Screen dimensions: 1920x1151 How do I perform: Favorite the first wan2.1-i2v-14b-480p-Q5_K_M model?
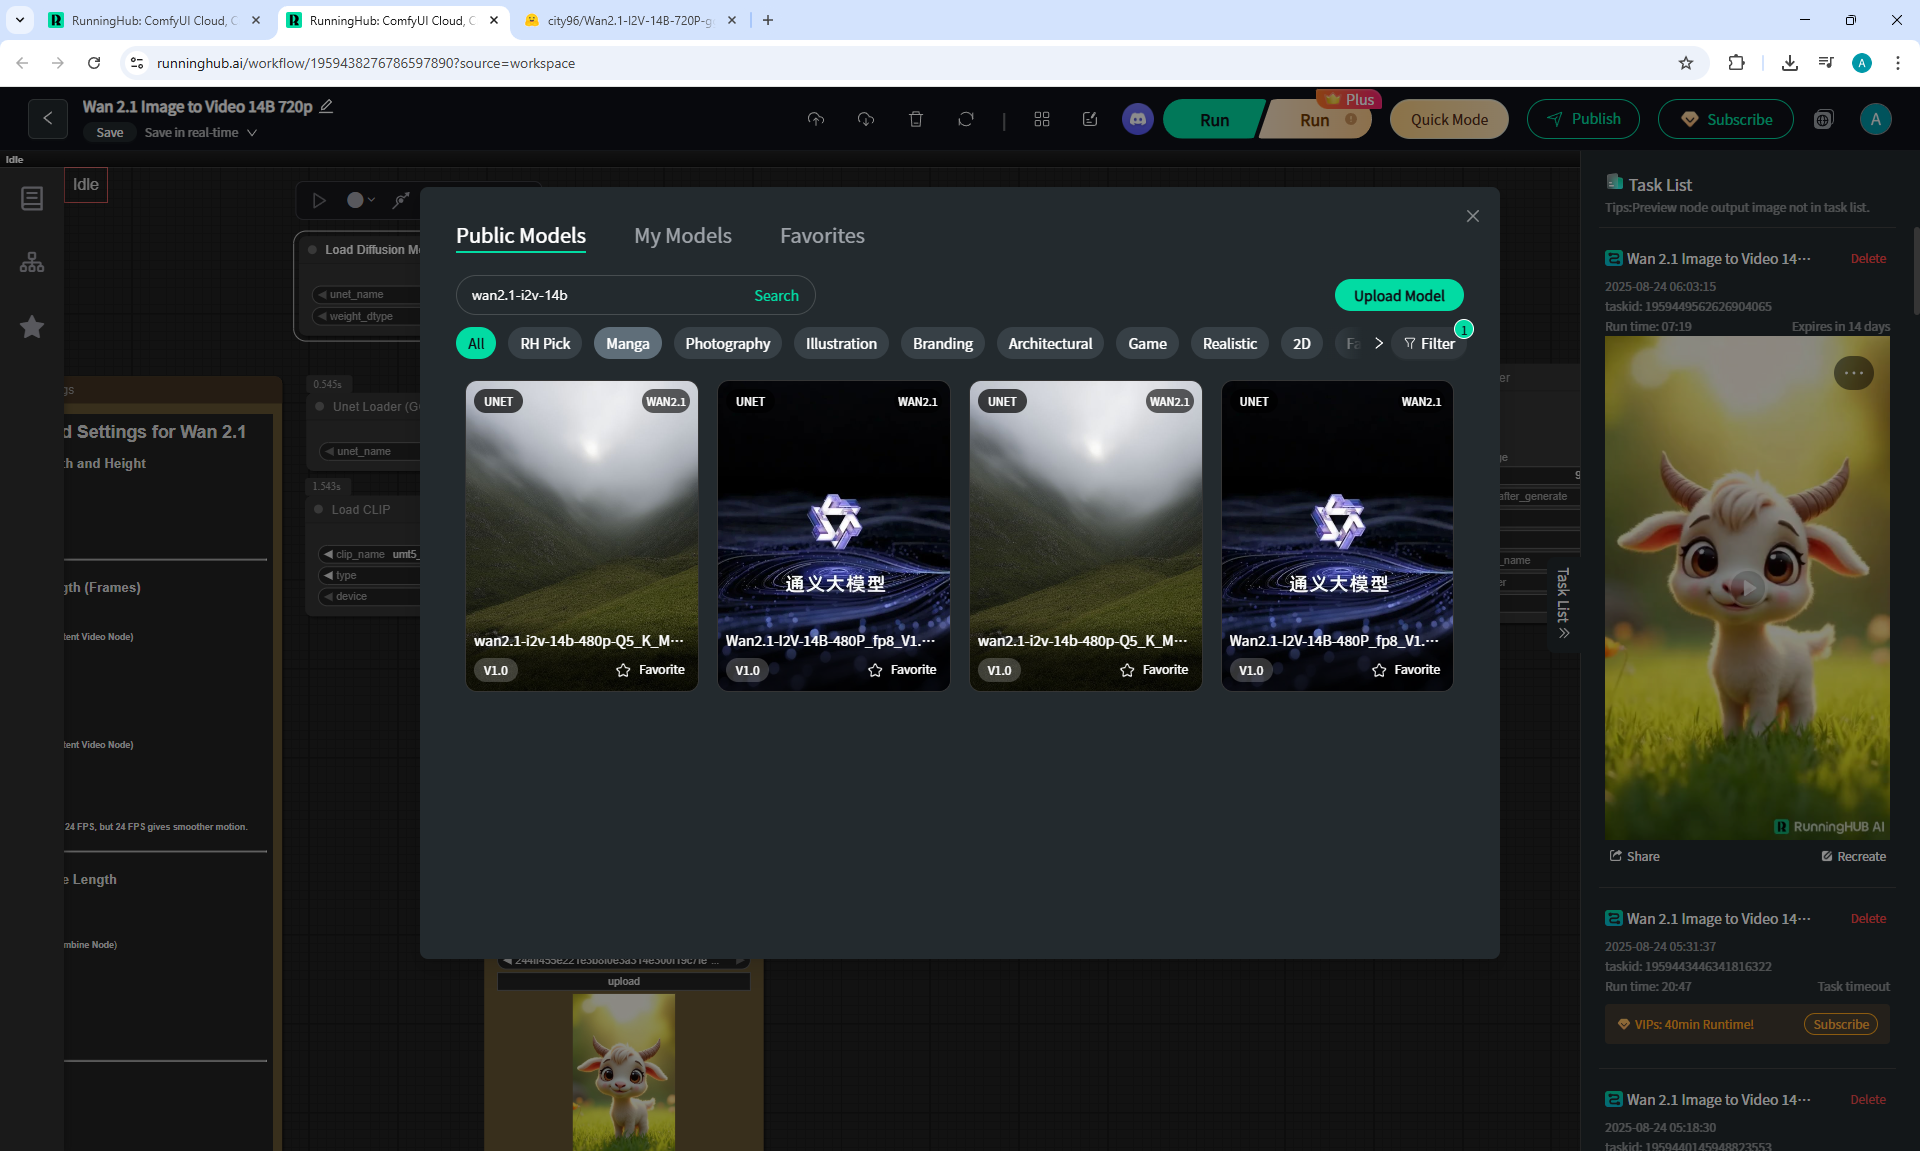(650, 670)
